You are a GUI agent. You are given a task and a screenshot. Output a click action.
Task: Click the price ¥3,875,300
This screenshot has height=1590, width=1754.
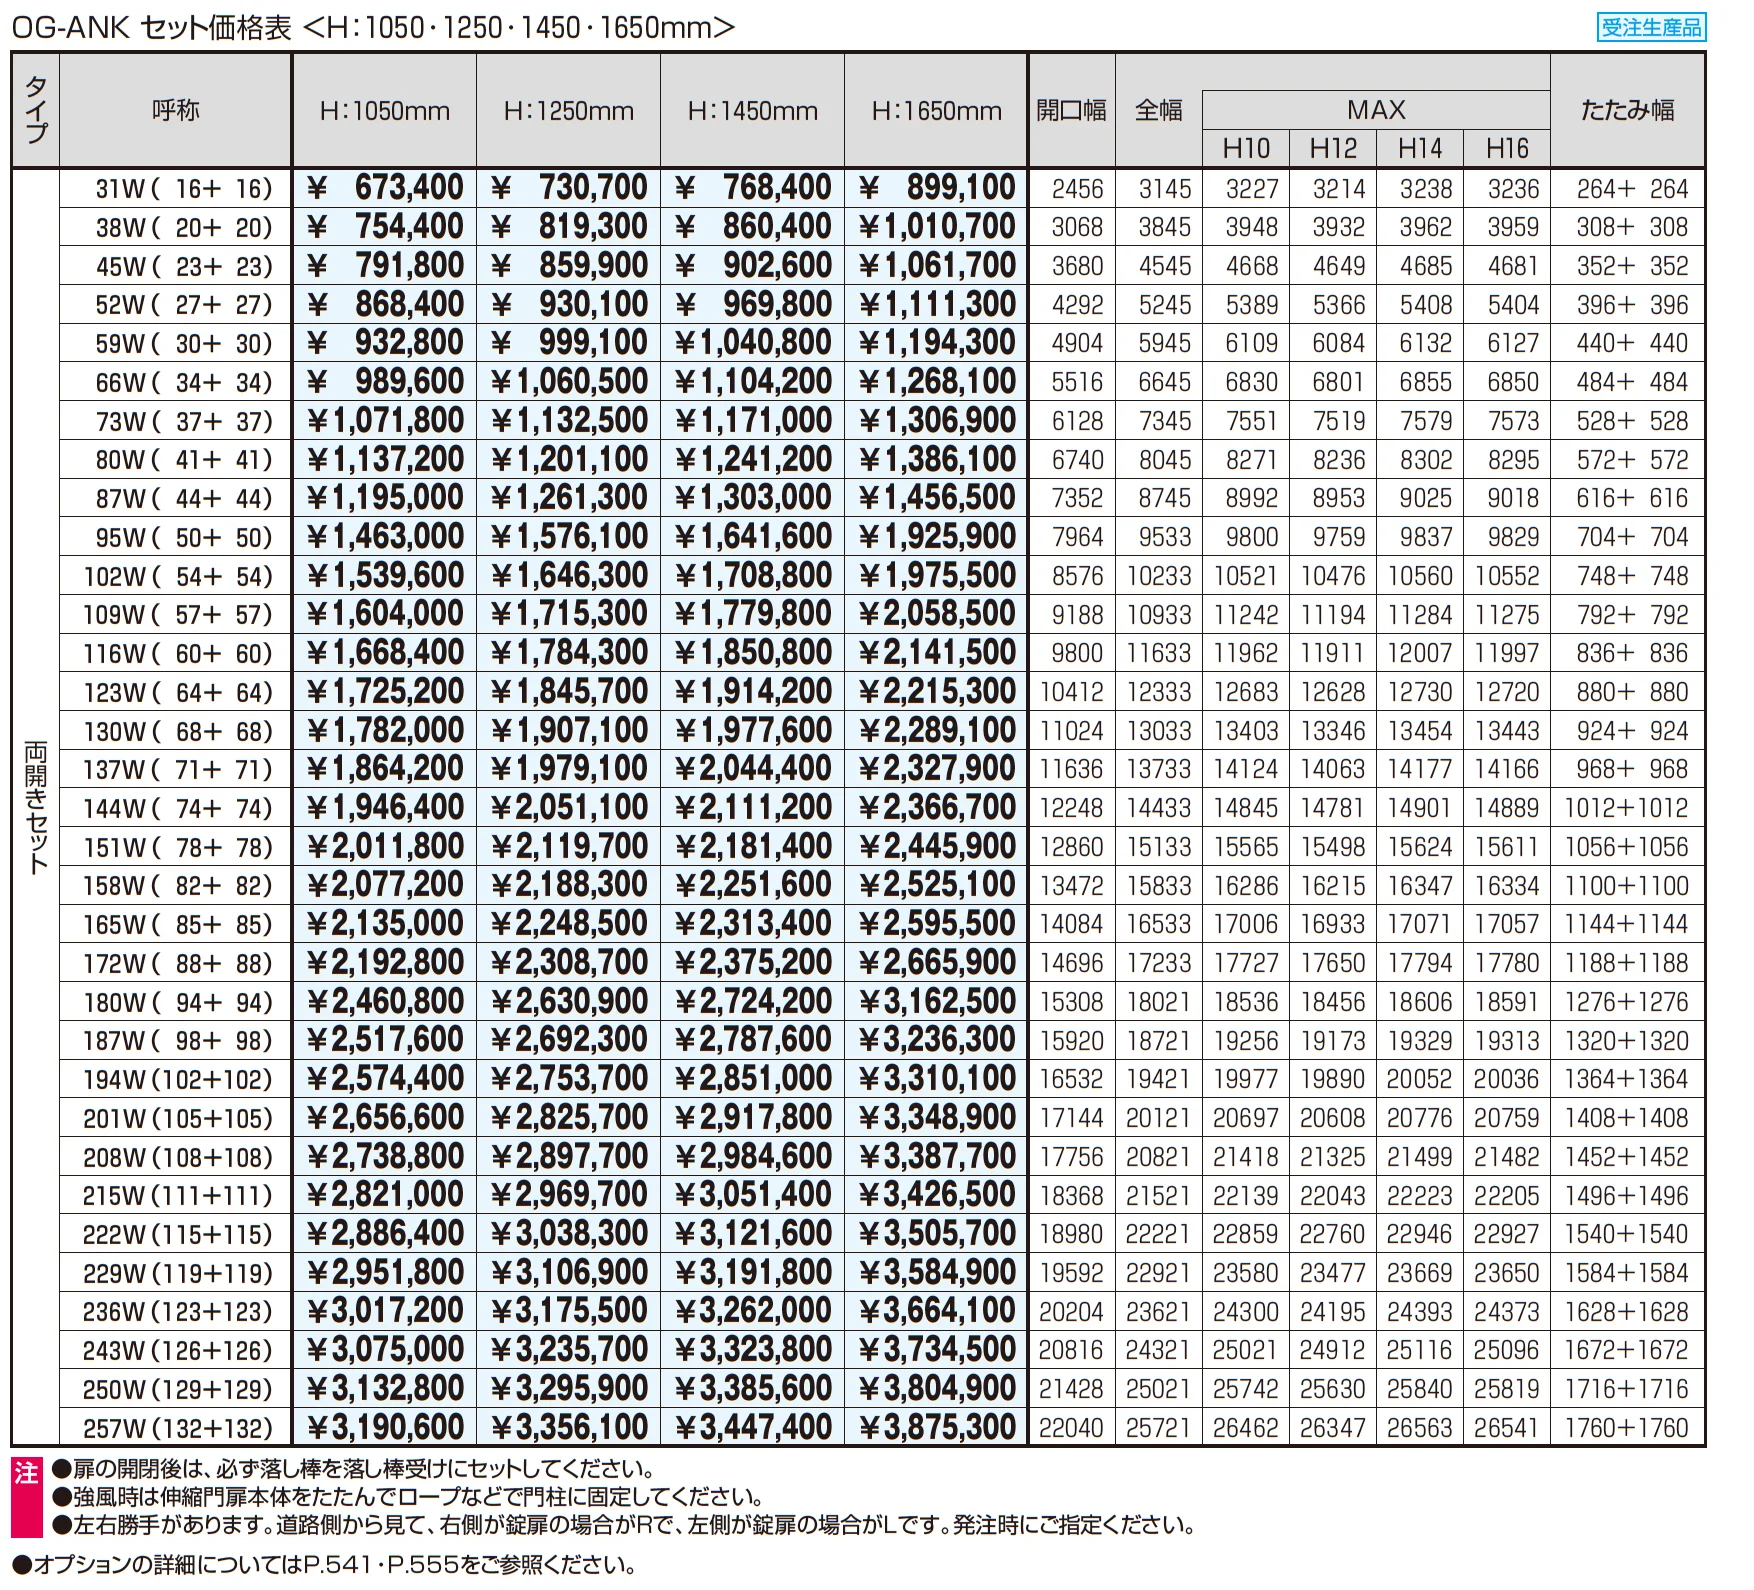pos(937,1428)
